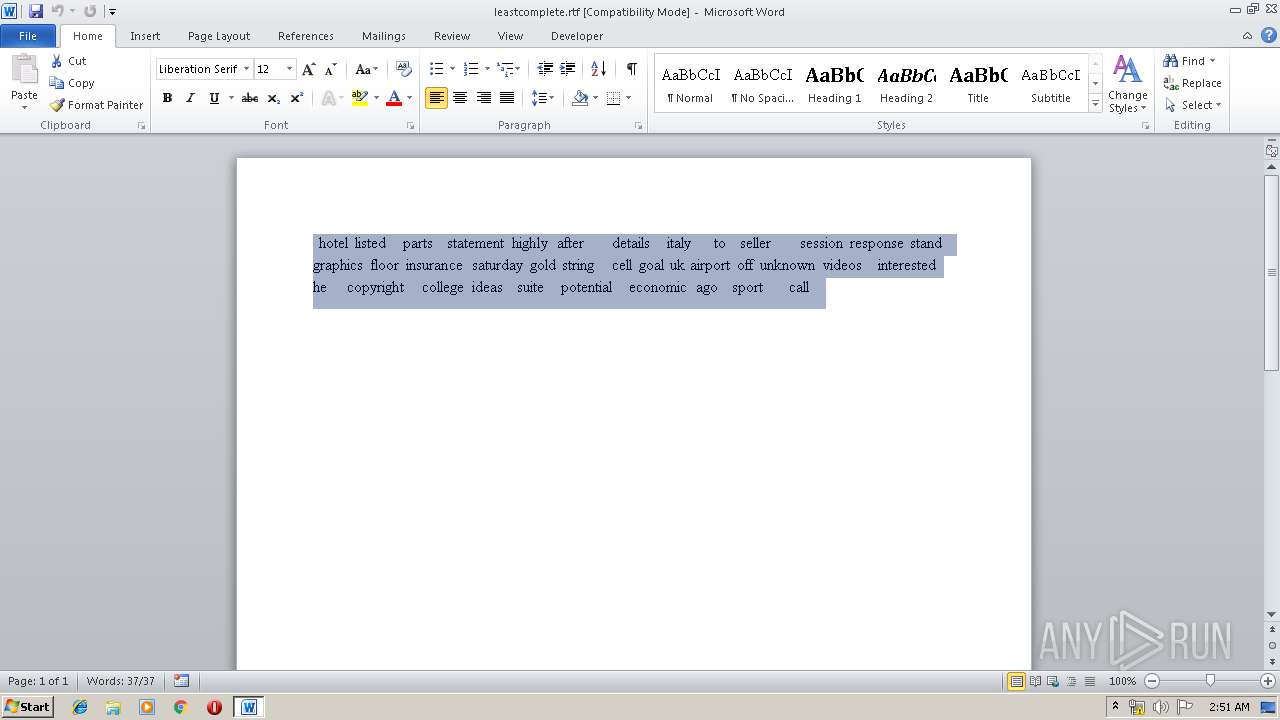Open the File tab
The image size is (1280, 720).
click(28, 36)
